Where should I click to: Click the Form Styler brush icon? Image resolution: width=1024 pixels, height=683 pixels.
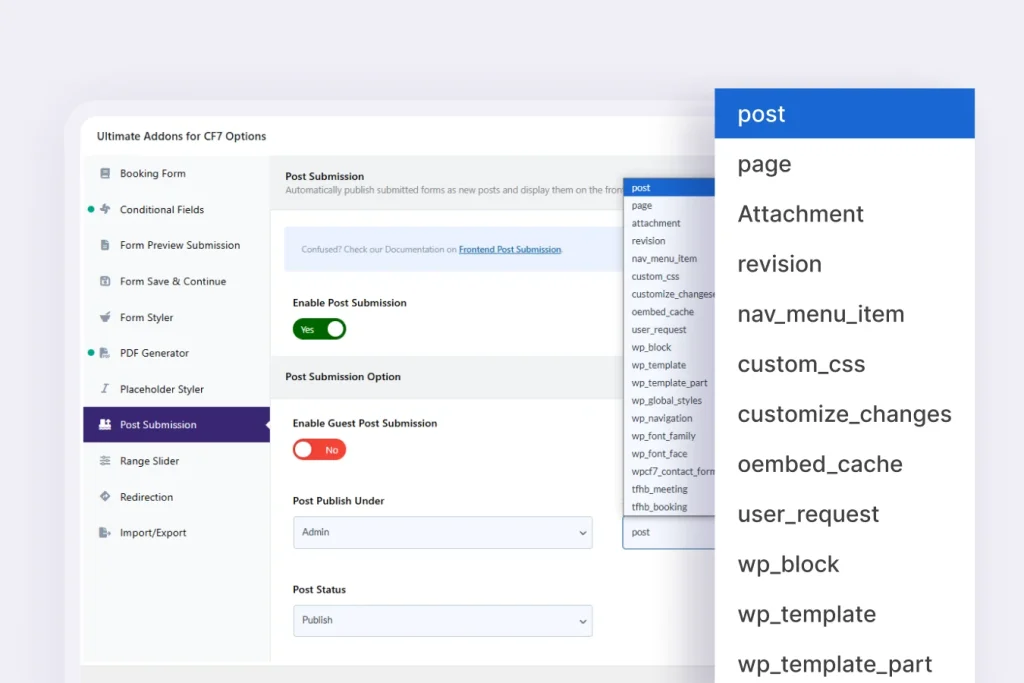point(104,317)
